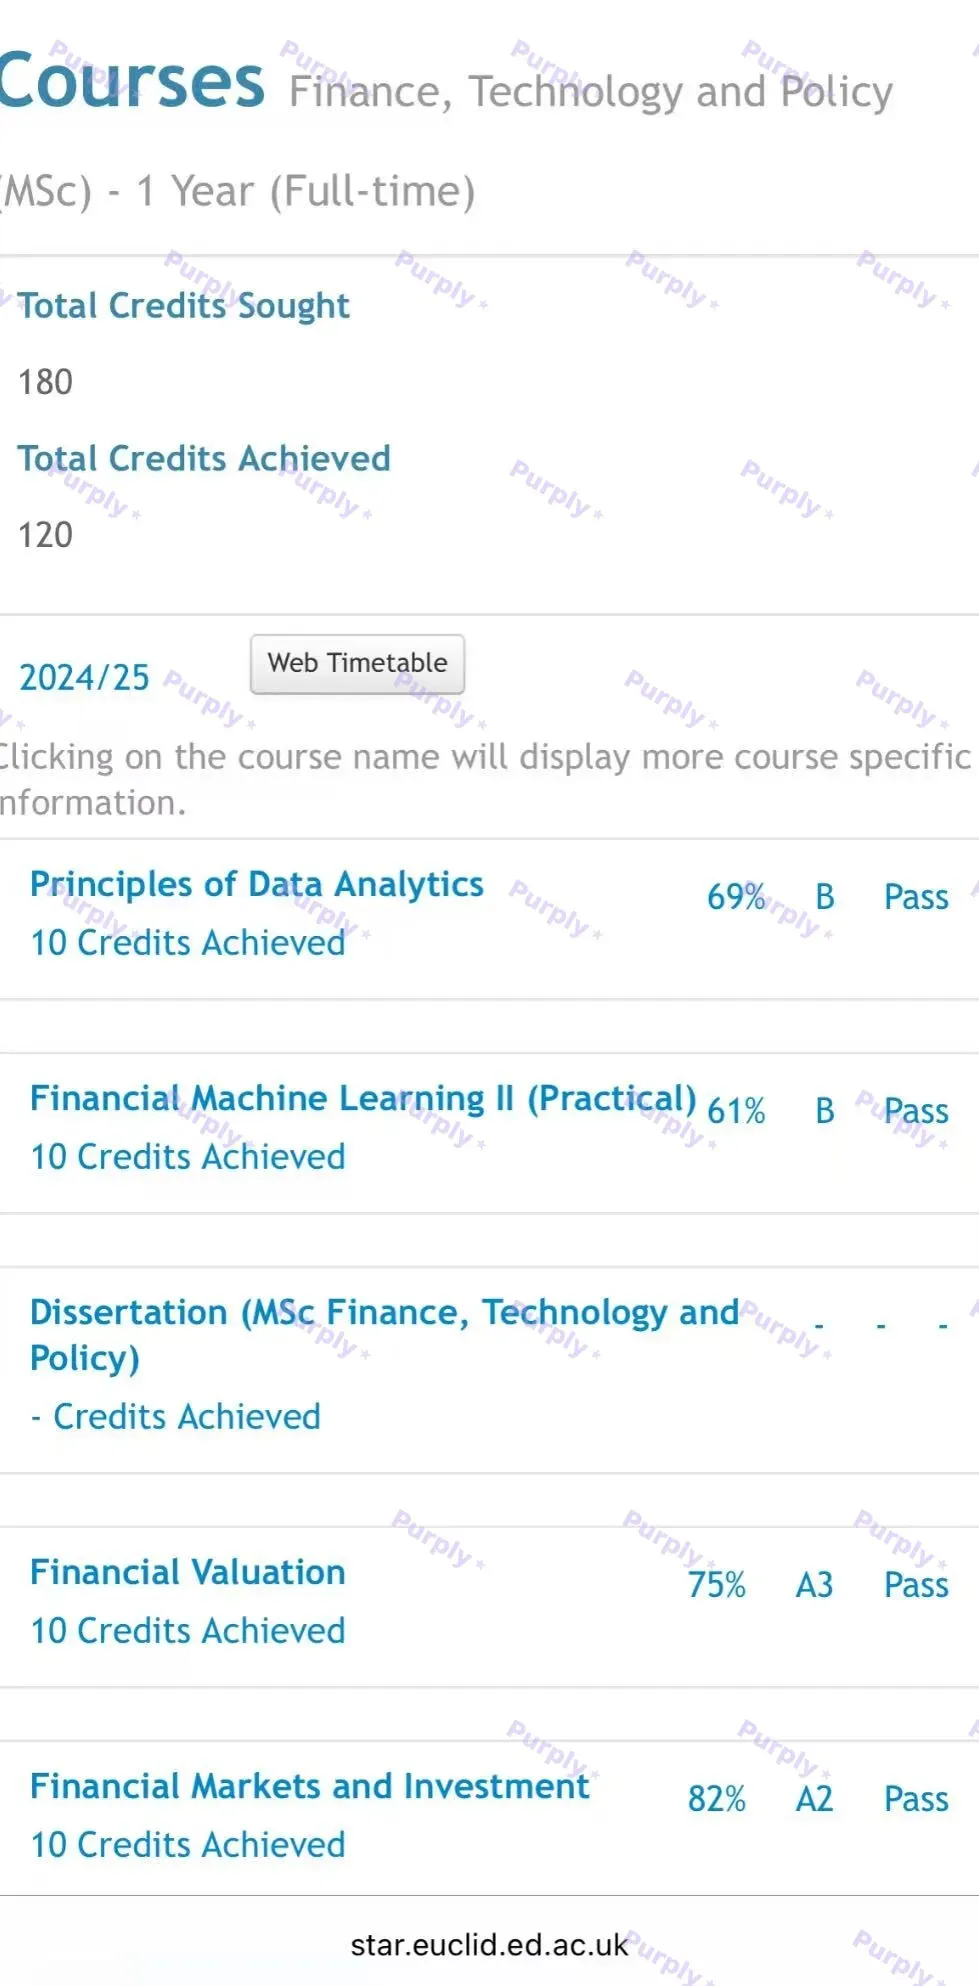Click the Pass result for Principles of Data Analytics
The width and height of the screenshot is (979, 1986).
915,897
